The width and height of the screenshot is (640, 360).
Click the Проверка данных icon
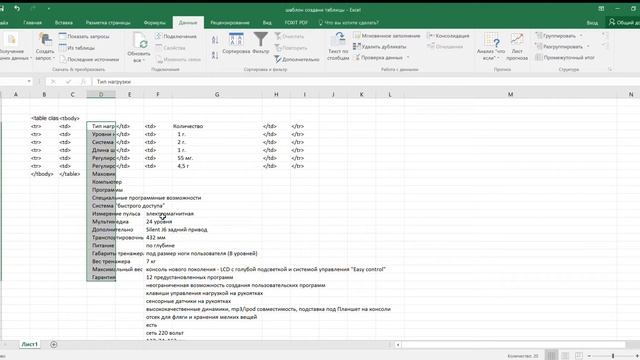357,58
